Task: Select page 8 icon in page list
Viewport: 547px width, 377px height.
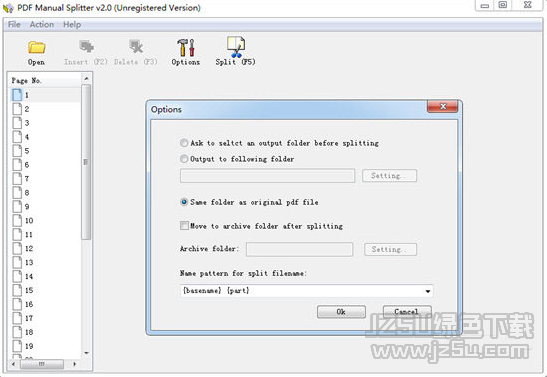Action: click(x=17, y=193)
